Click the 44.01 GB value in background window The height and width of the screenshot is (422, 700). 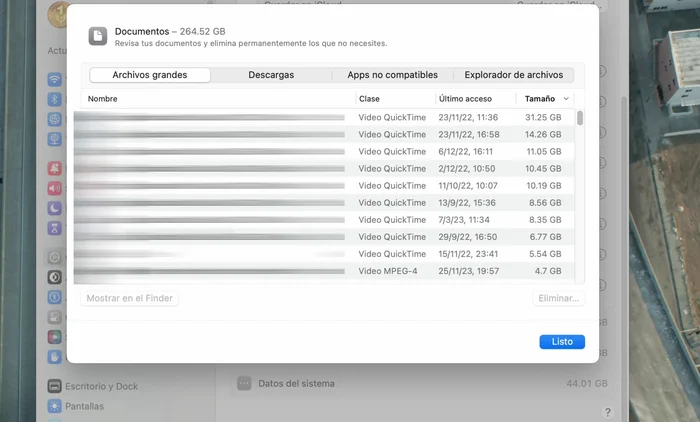coord(587,383)
